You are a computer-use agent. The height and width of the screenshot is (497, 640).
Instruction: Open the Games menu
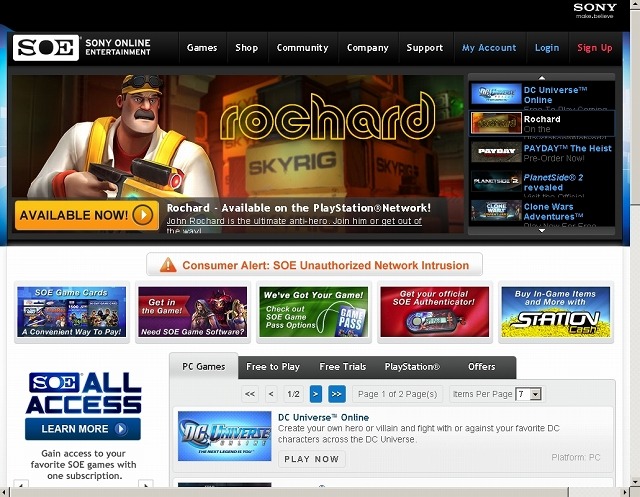pyautogui.click(x=202, y=48)
